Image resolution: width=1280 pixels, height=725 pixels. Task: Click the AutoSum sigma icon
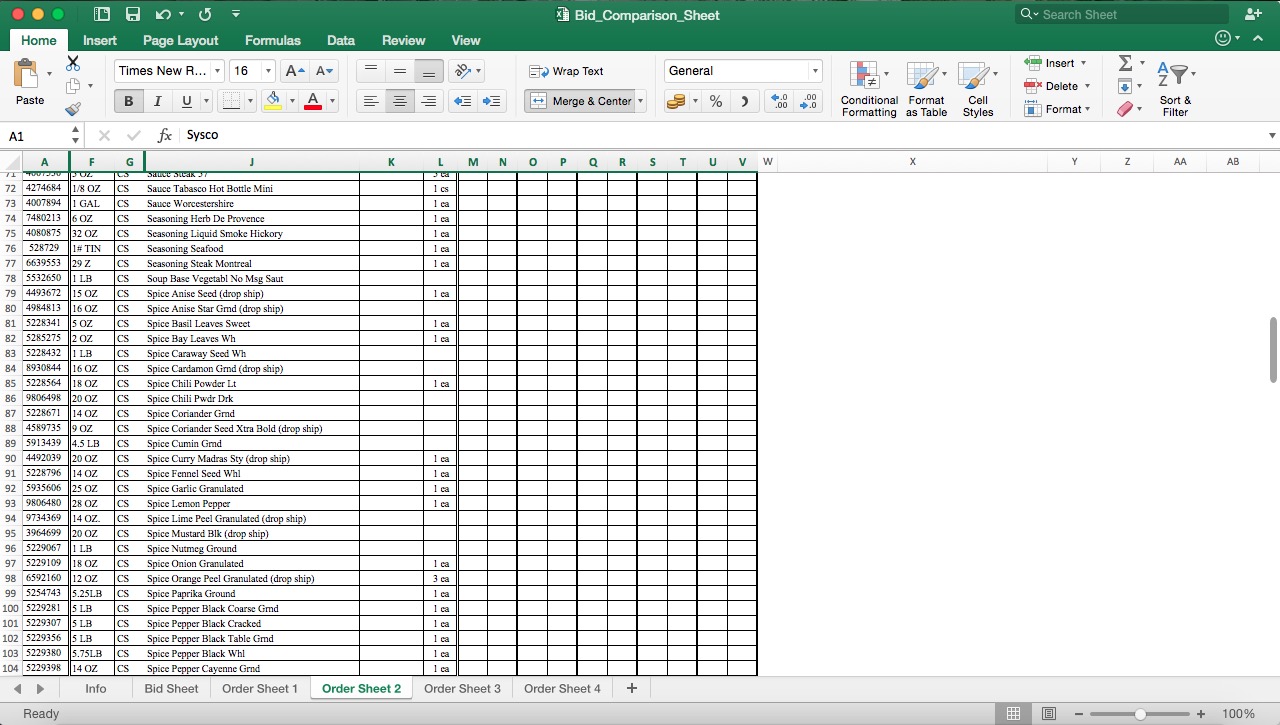click(x=1125, y=63)
